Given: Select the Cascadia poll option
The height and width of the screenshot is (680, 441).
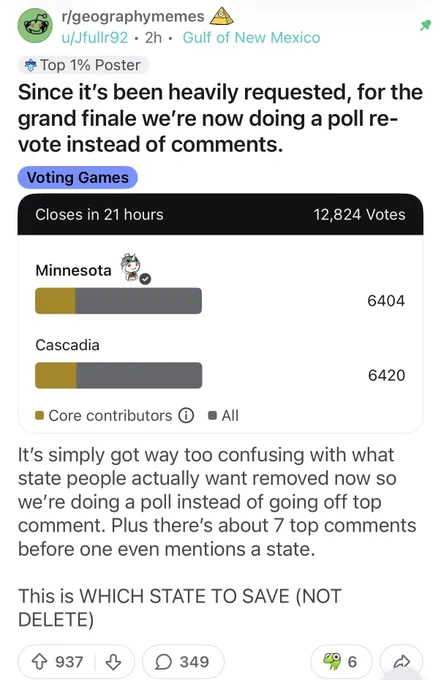Looking at the screenshot, I should coord(220,363).
